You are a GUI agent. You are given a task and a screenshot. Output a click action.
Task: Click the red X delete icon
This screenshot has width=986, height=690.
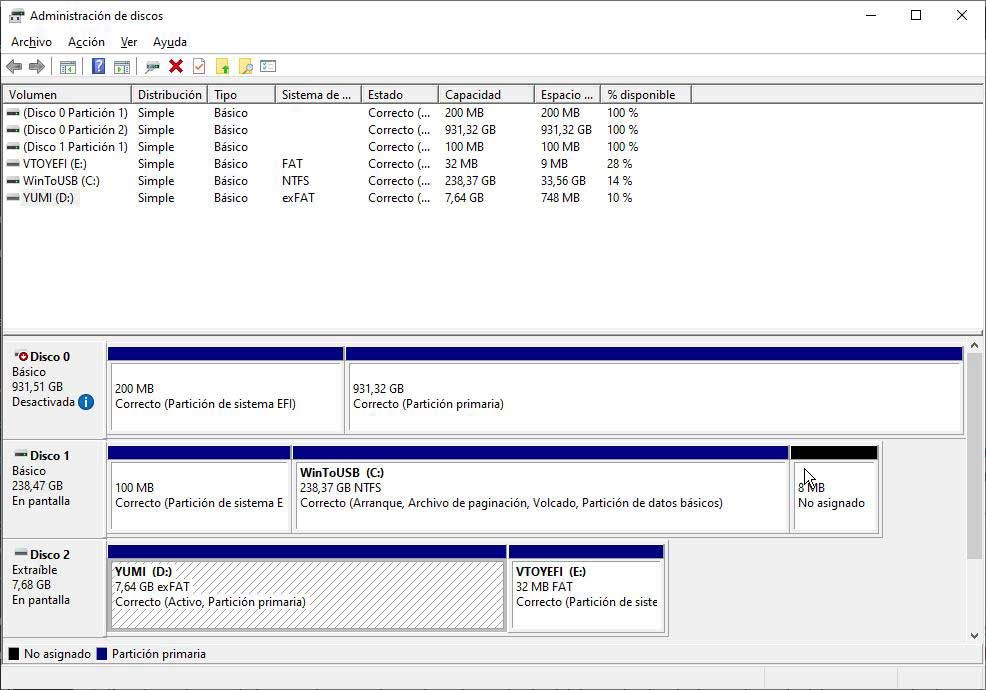pos(176,66)
